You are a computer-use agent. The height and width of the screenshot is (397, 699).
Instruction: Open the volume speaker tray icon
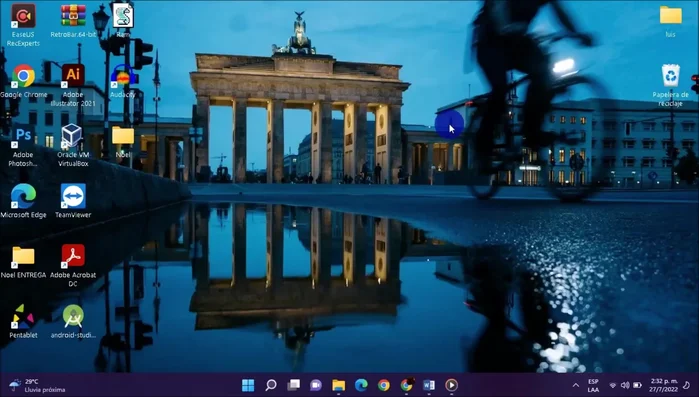point(625,385)
